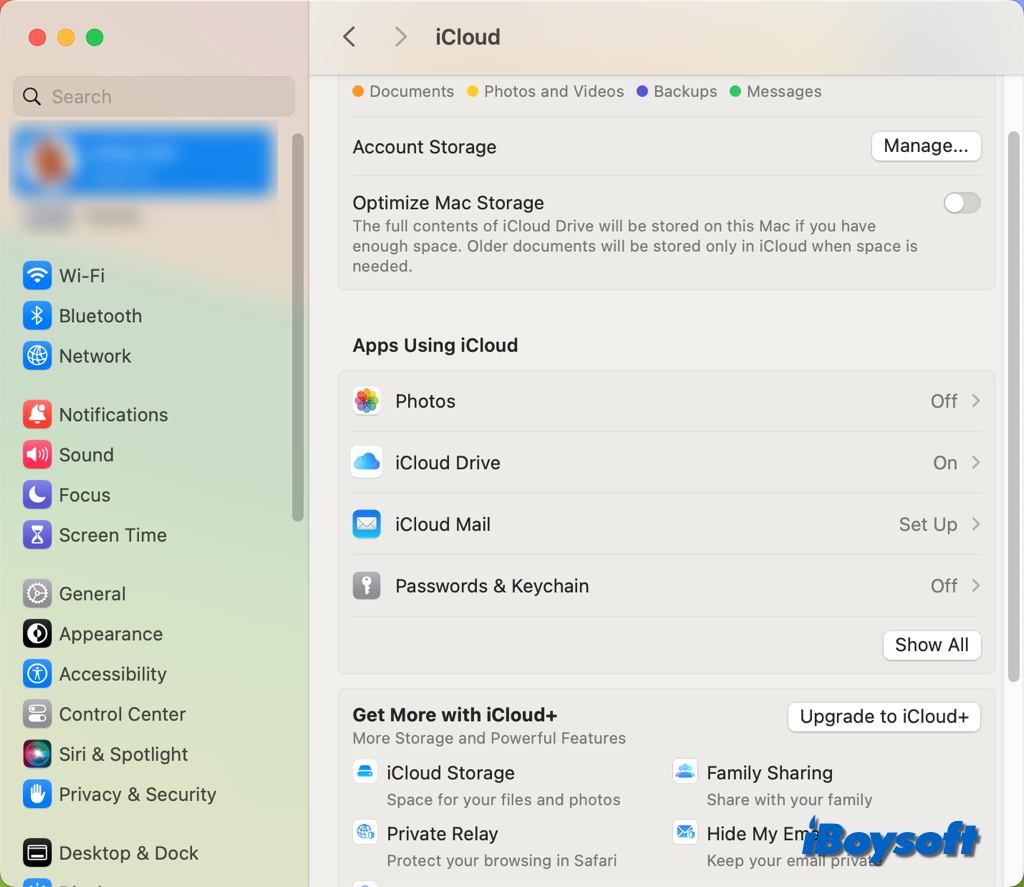
Task: Open Notifications bell icon
Action: point(37,415)
